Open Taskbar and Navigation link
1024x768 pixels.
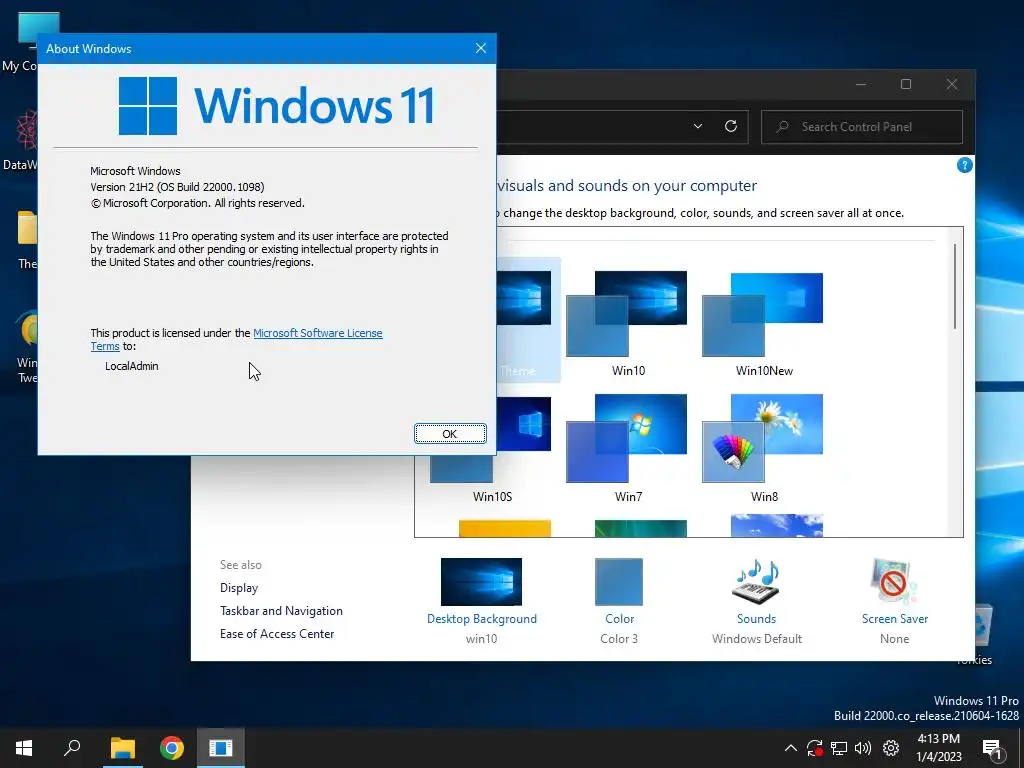pos(281,611)
